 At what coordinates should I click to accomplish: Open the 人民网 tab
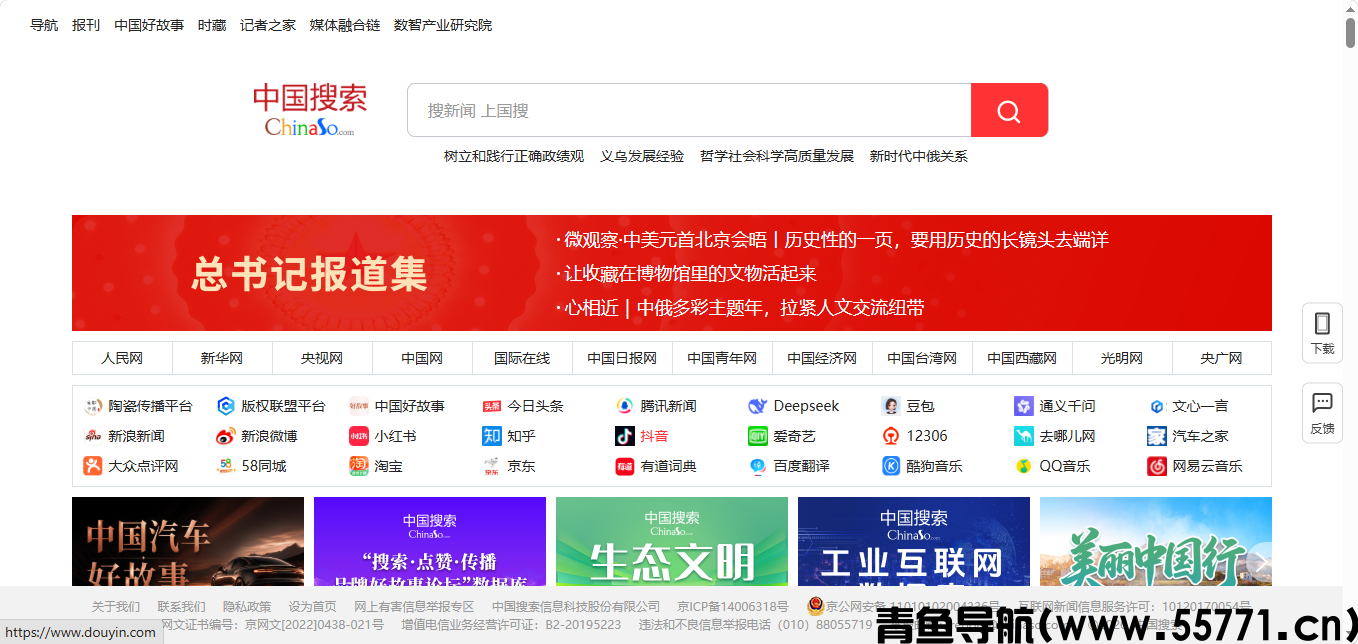coord(122,358)
